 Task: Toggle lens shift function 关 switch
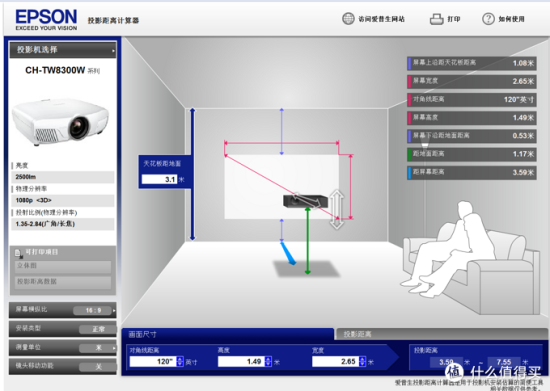pos(98,366)
